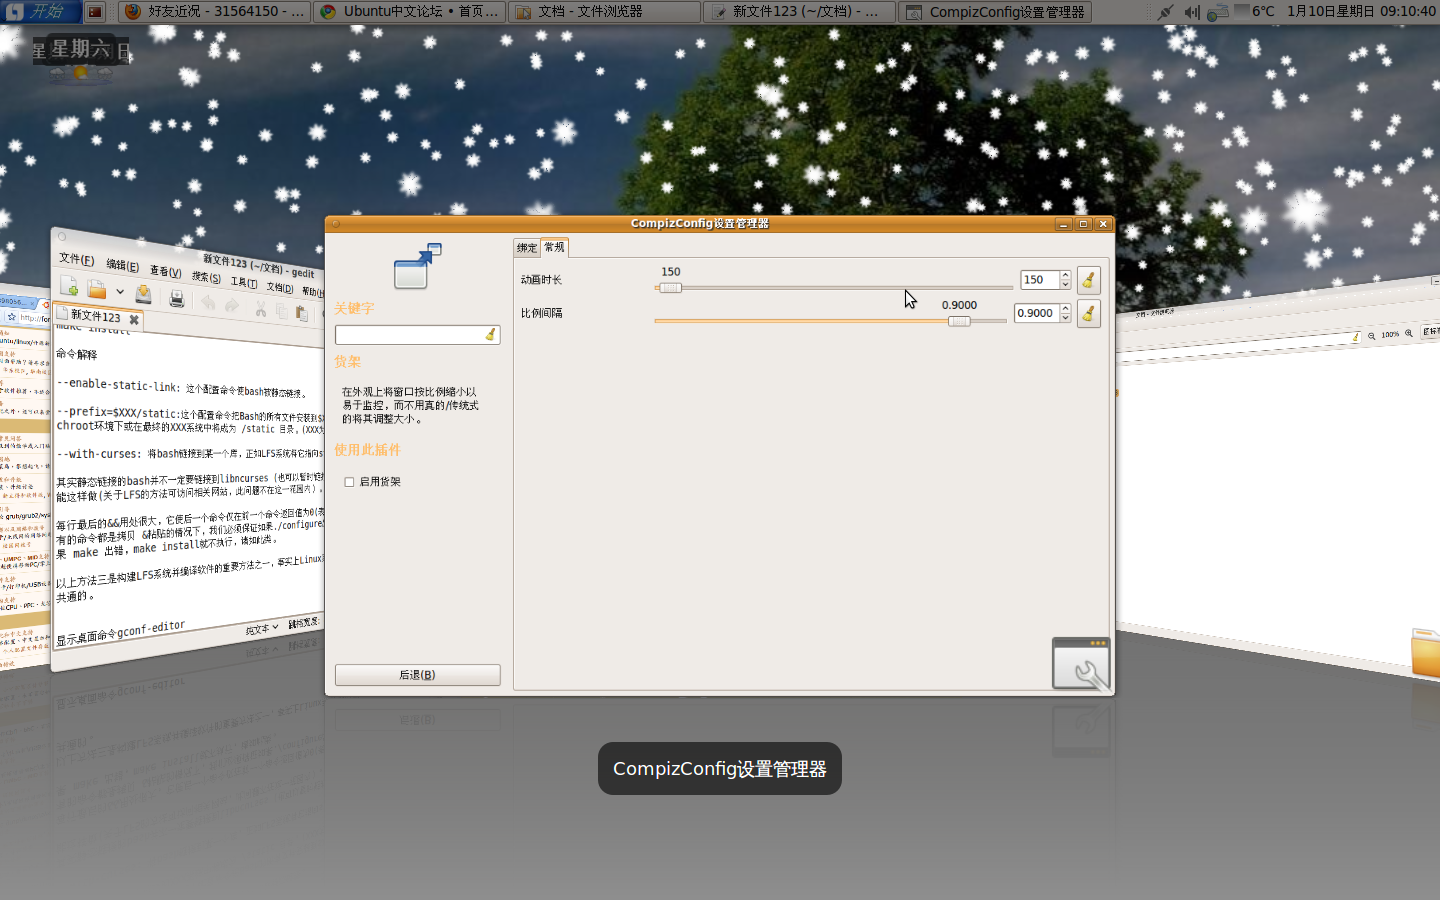Zoom in in the file browser window
1440x900 pixels.
coord(1409,333)
